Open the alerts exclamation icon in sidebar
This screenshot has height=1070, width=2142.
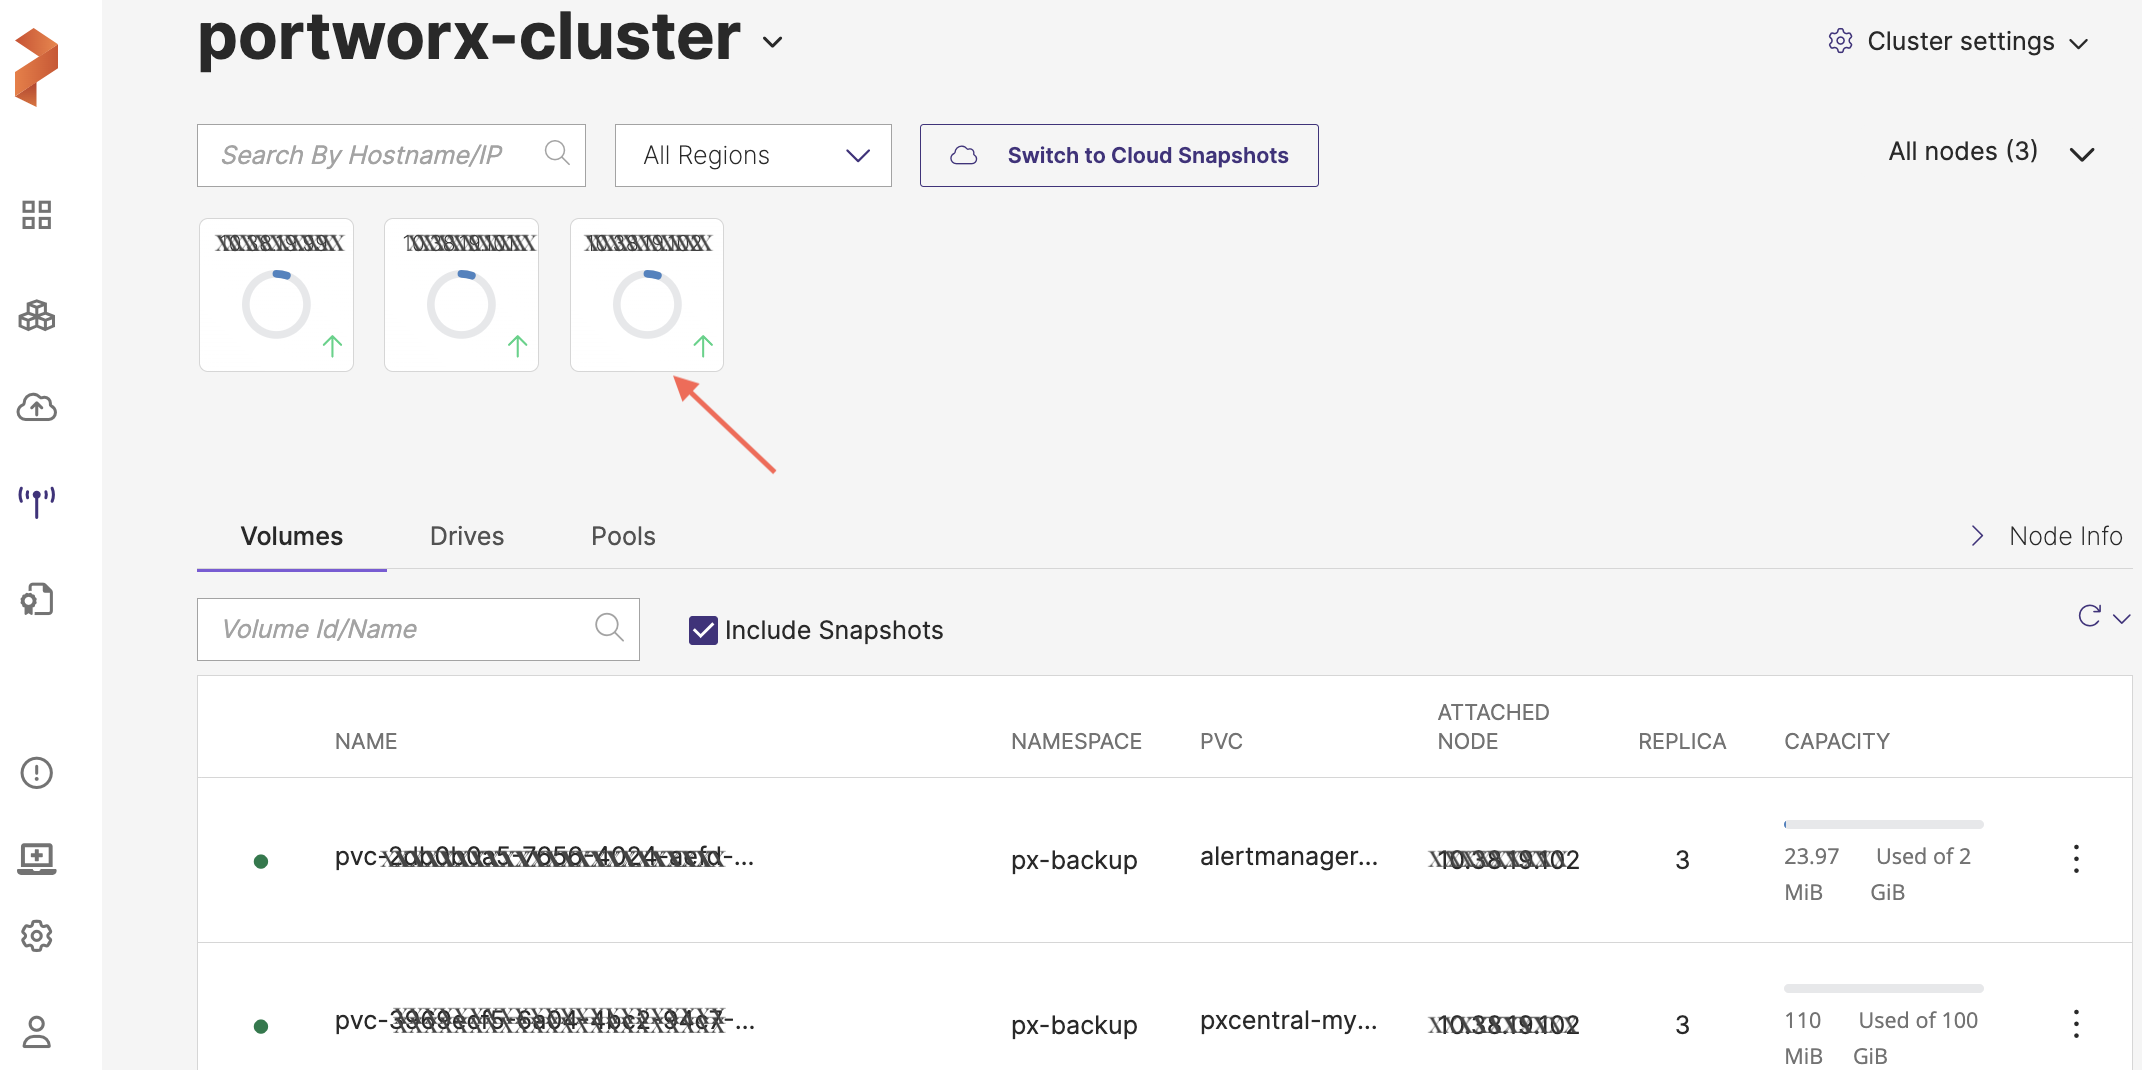pyautogui.click(x=37, y=772)
